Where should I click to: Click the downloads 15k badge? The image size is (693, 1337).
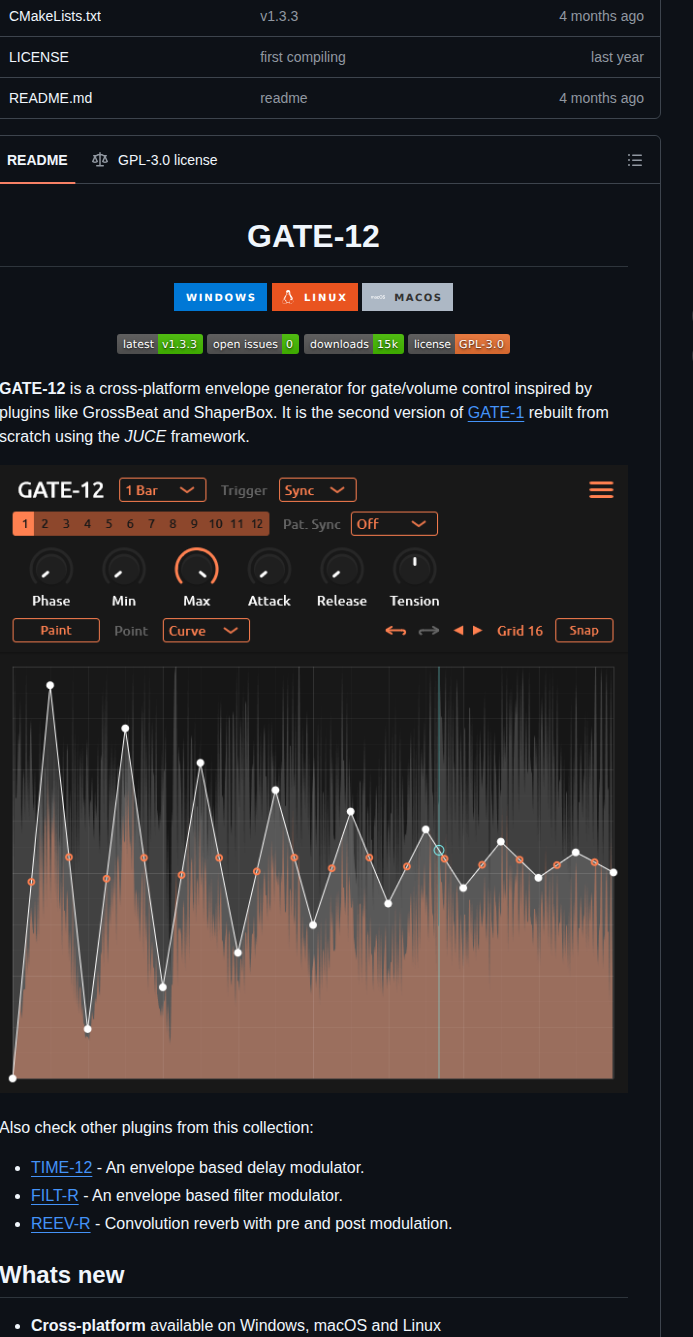pyautogui.click(x=354, y=344)
